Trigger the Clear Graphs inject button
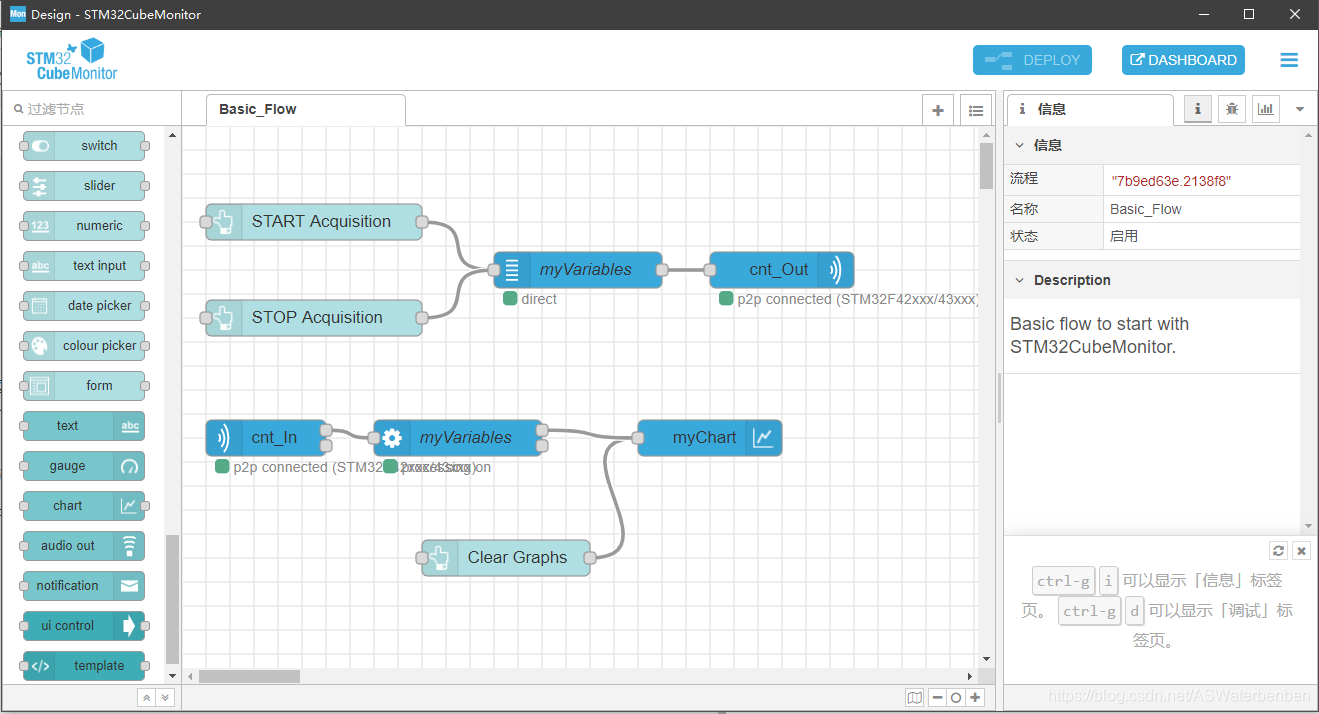This screenshot has height=714, width=1319. [x=422, y=558]
